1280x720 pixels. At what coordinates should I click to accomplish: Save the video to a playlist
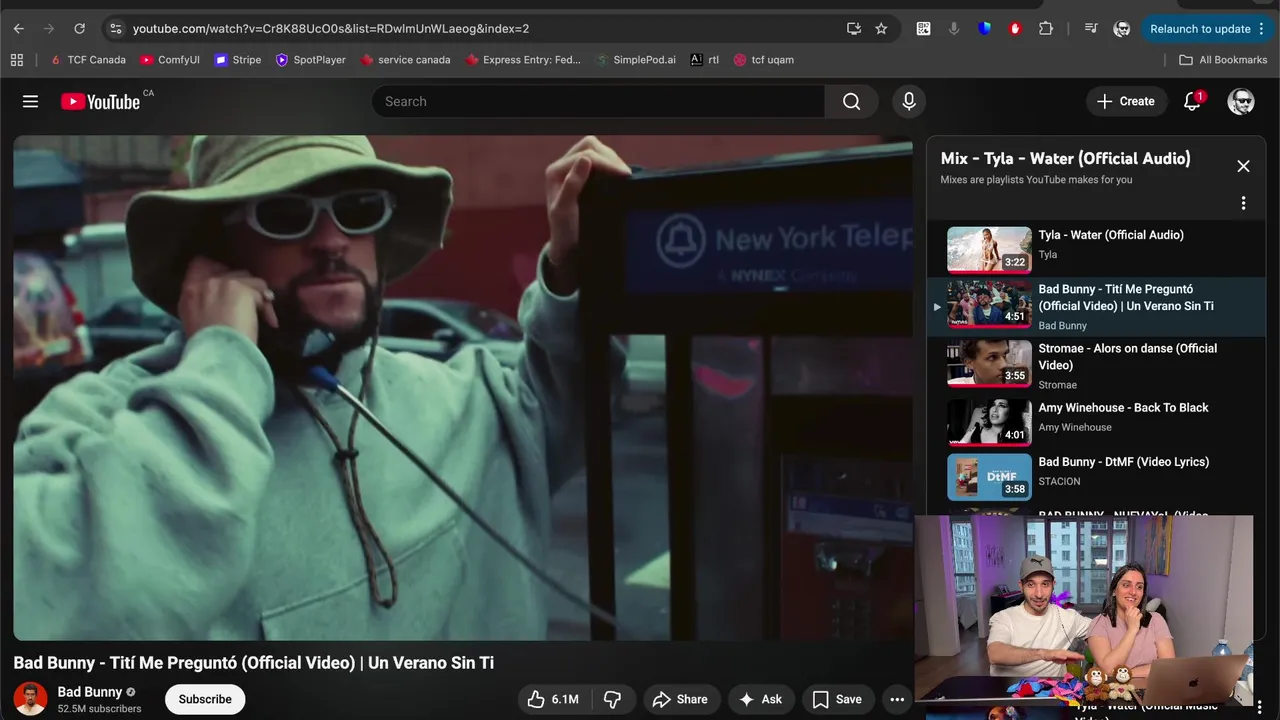coord(837,699)
